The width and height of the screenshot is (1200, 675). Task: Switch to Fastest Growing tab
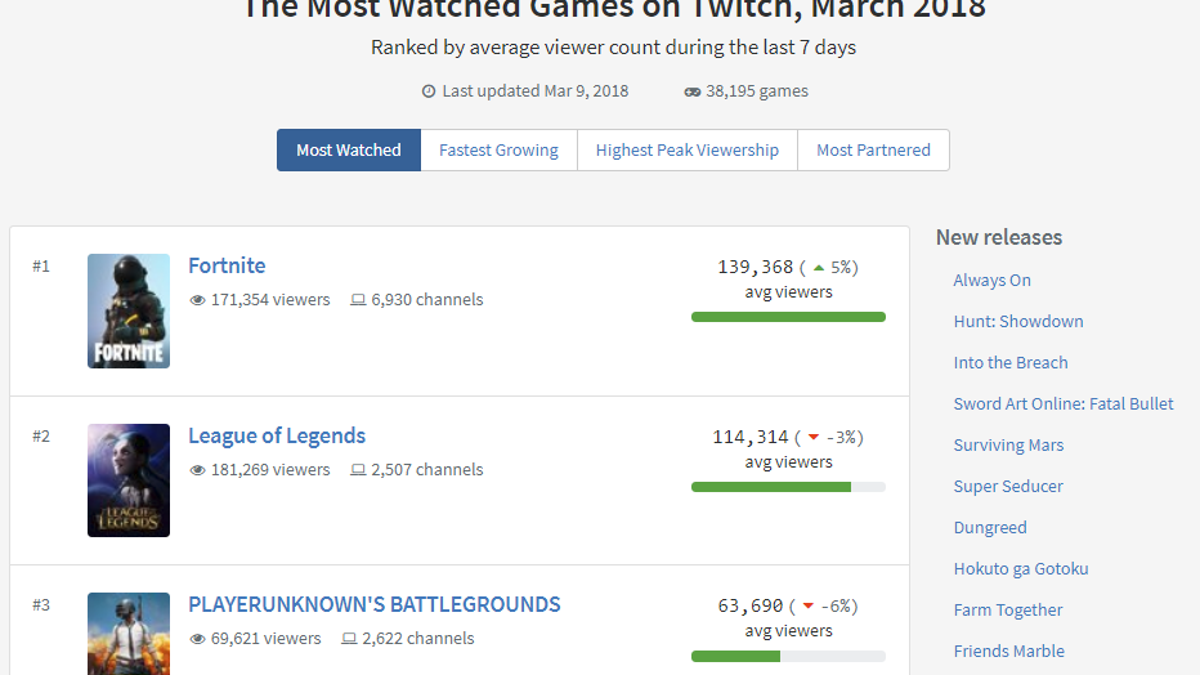(x=499, y=150)
